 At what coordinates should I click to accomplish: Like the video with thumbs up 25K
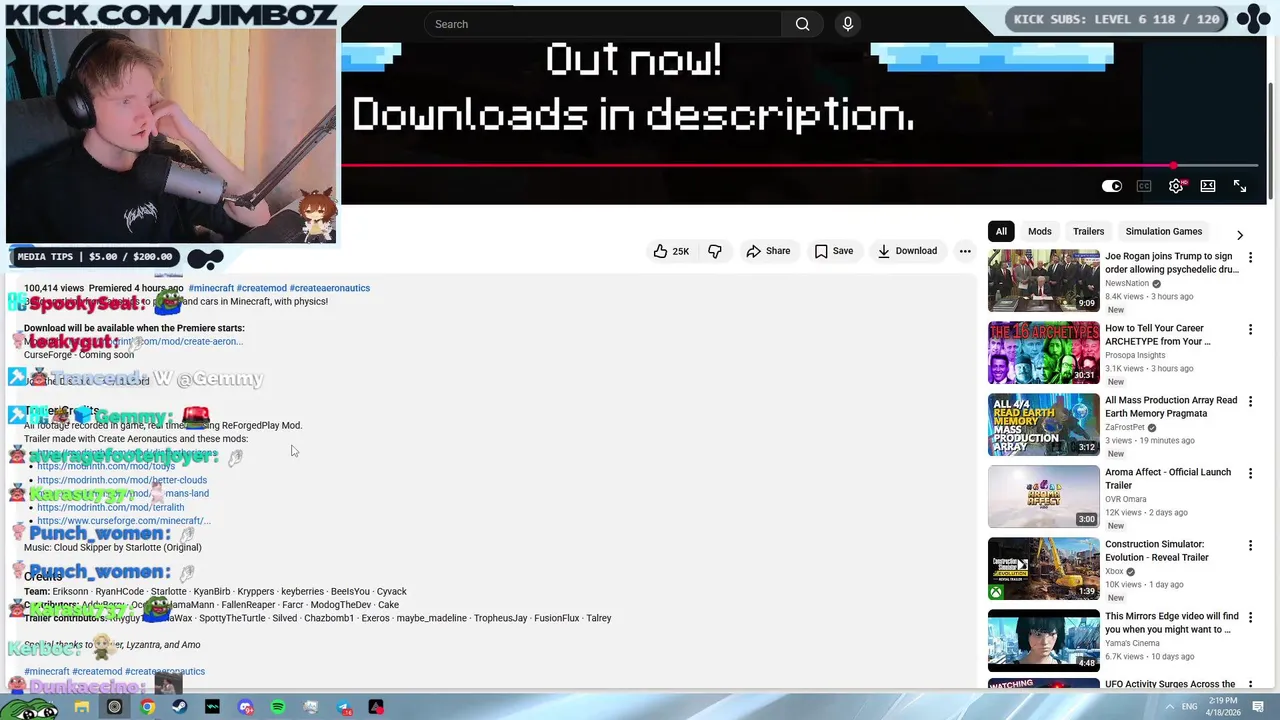point(672,251)
